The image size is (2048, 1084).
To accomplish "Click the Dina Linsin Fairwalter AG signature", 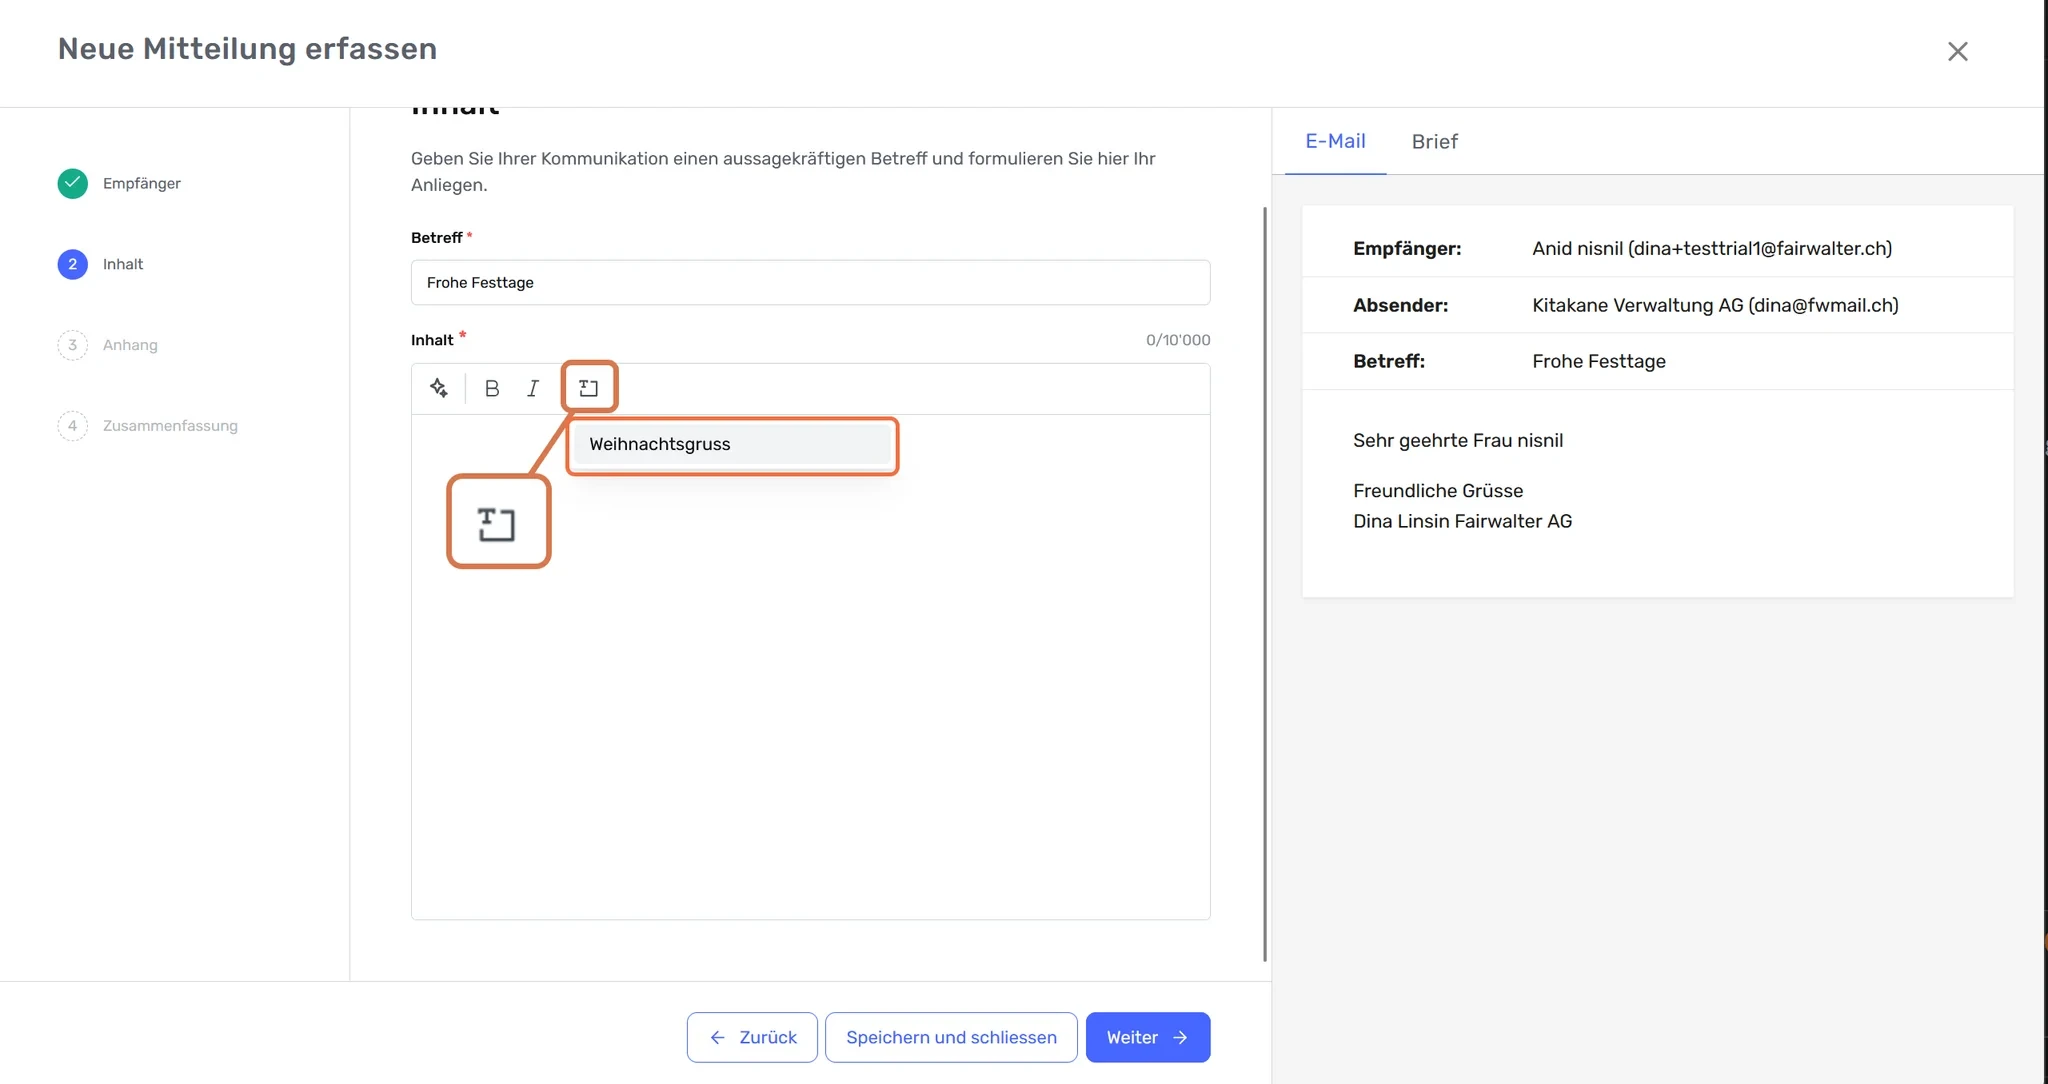I will [x=1462, y=521].
